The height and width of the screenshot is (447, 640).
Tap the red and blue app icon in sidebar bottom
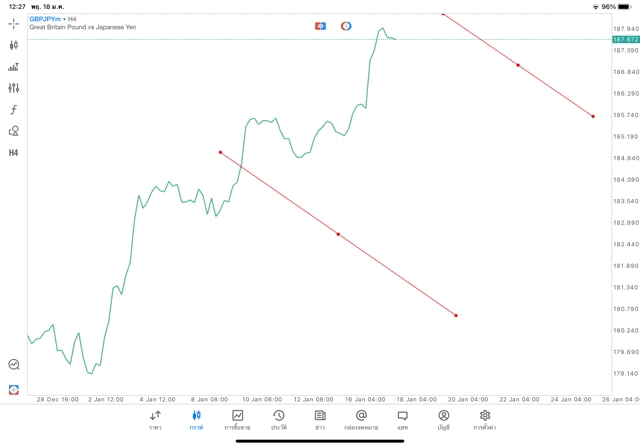(14, 388)
